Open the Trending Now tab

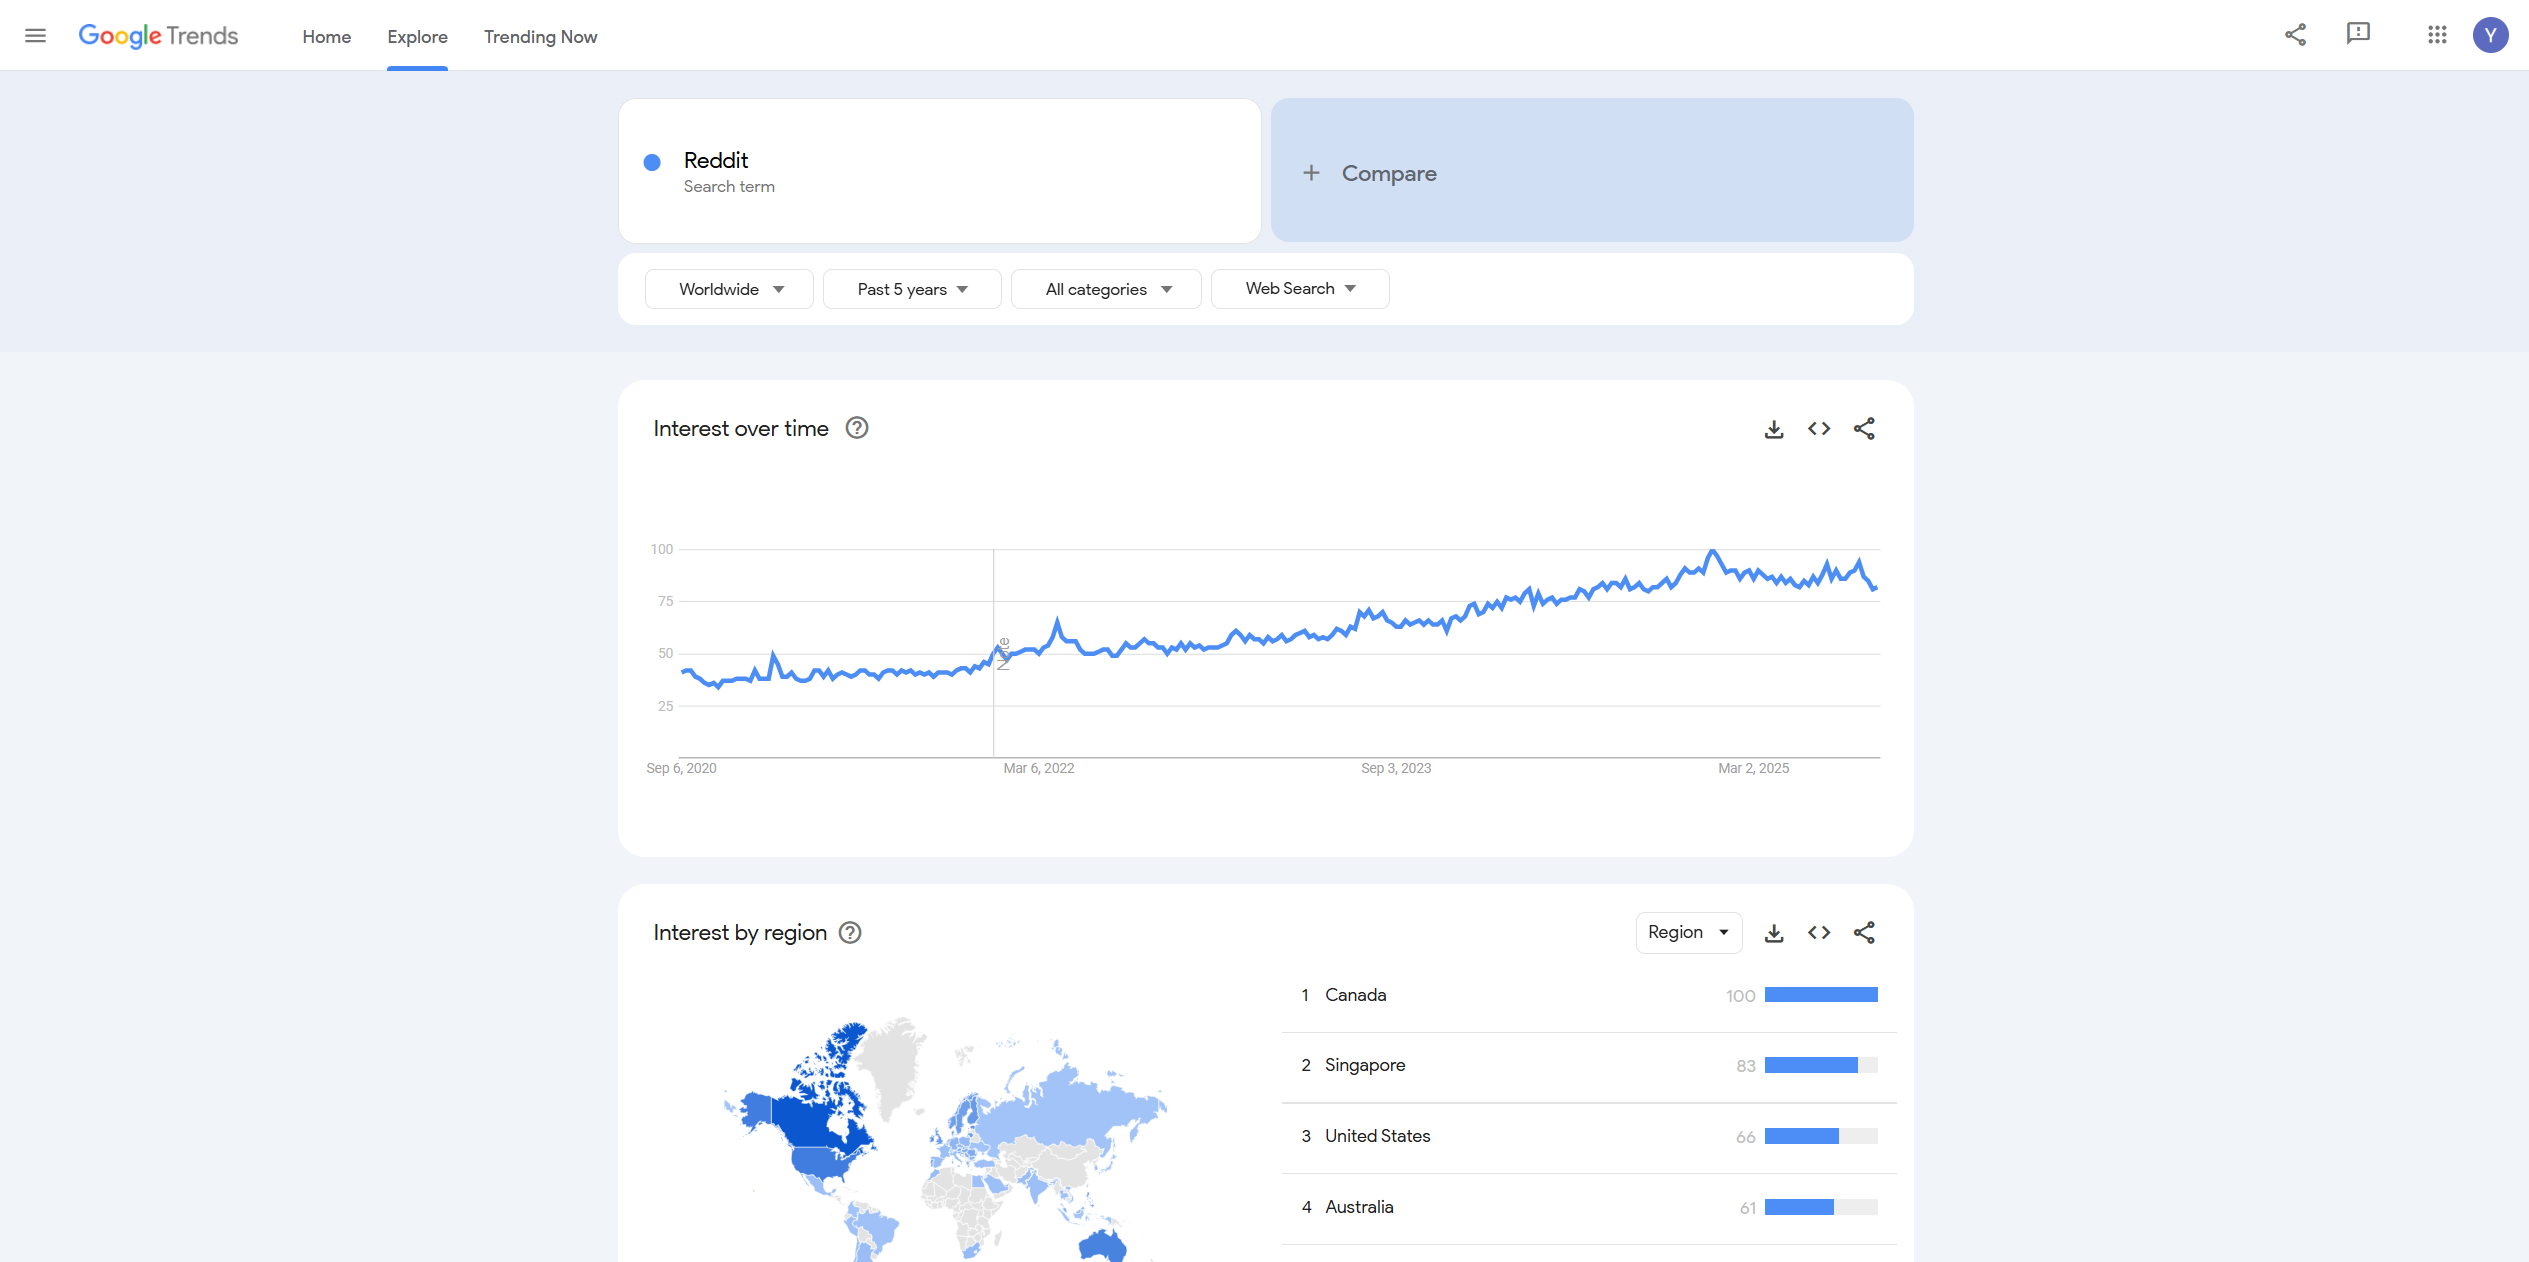pyautogui.click(x=541, y=37)
